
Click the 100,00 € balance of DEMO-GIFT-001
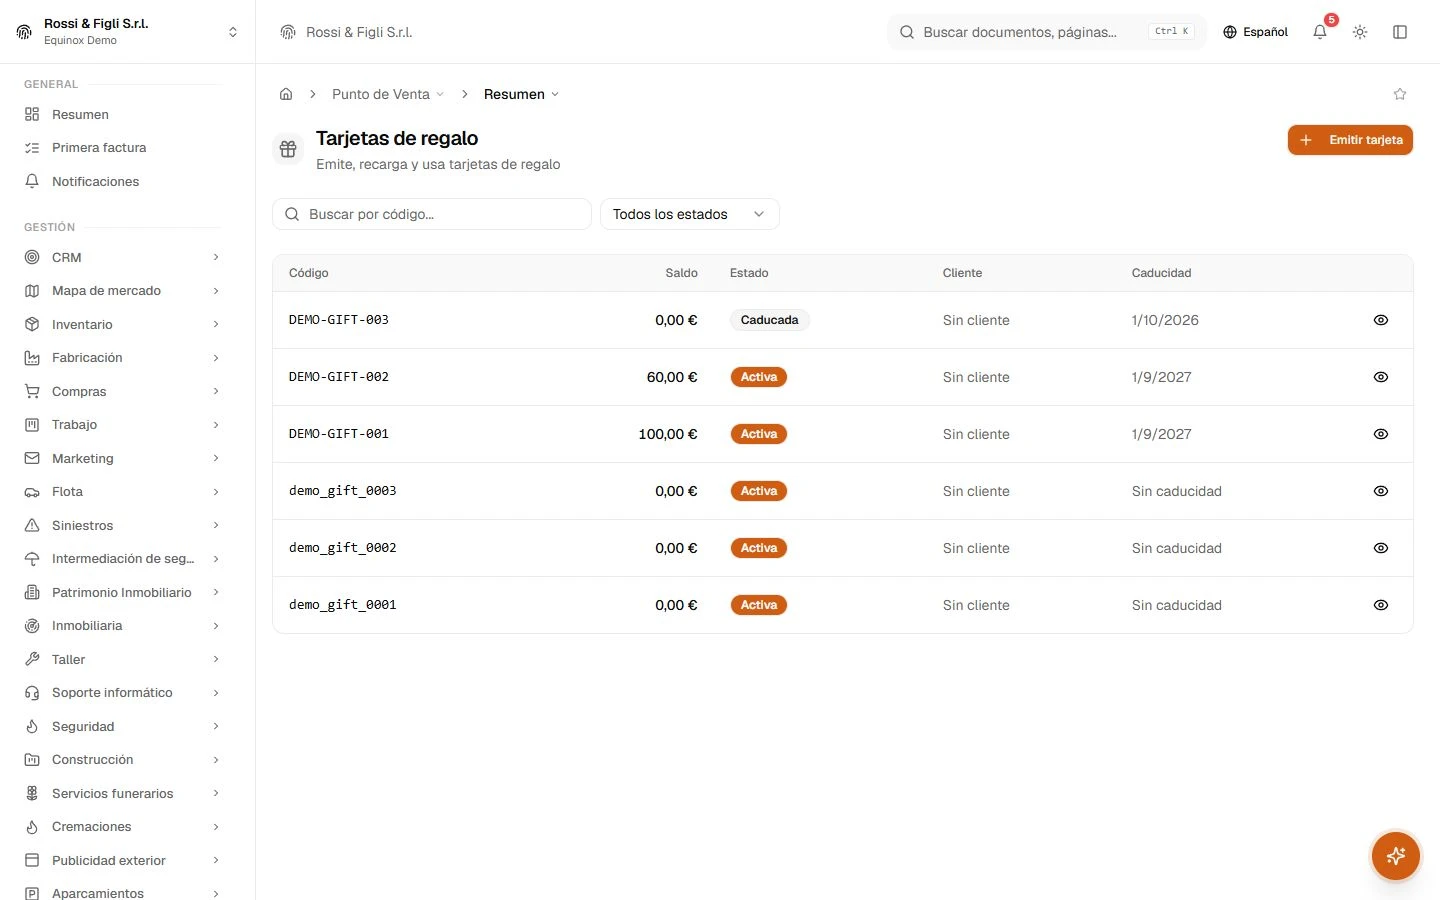668,434
